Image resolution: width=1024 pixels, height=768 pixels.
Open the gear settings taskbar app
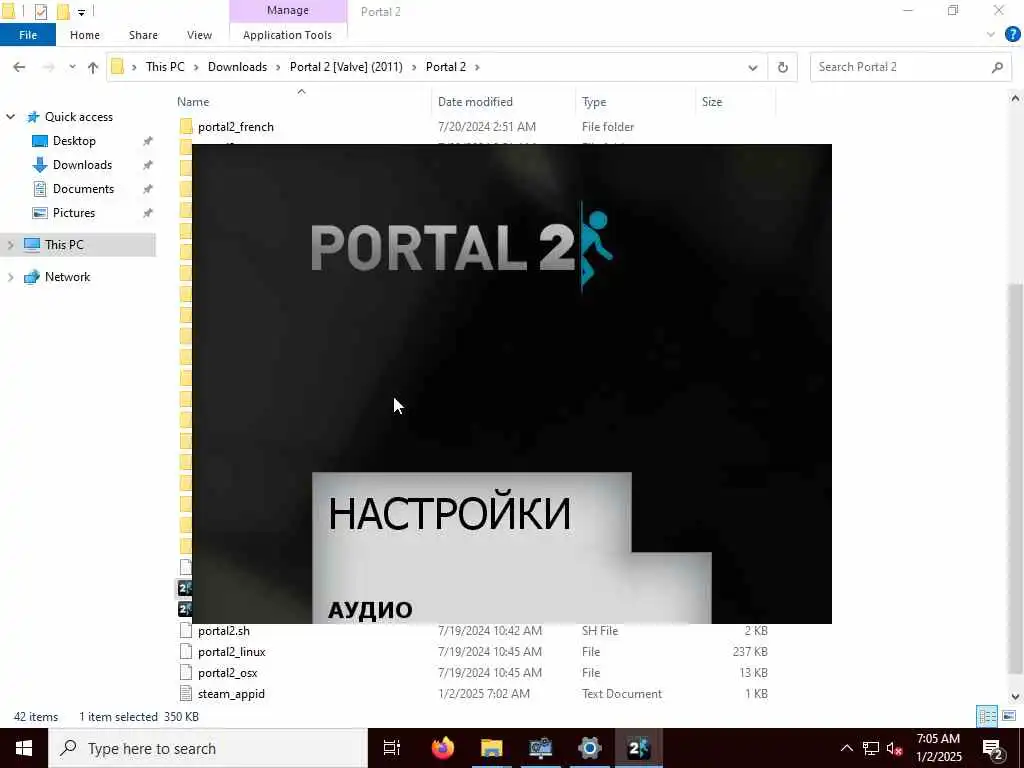pos(590,748)
